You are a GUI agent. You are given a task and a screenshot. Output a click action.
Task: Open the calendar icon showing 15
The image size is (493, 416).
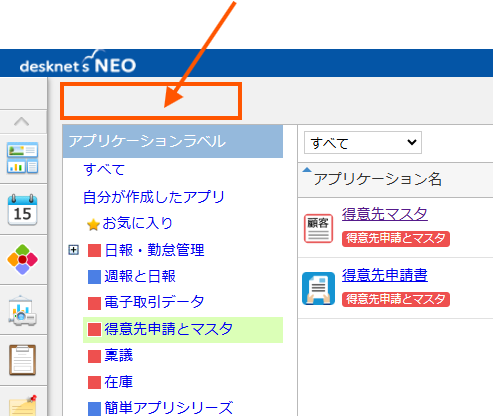(x=22, y=210)
